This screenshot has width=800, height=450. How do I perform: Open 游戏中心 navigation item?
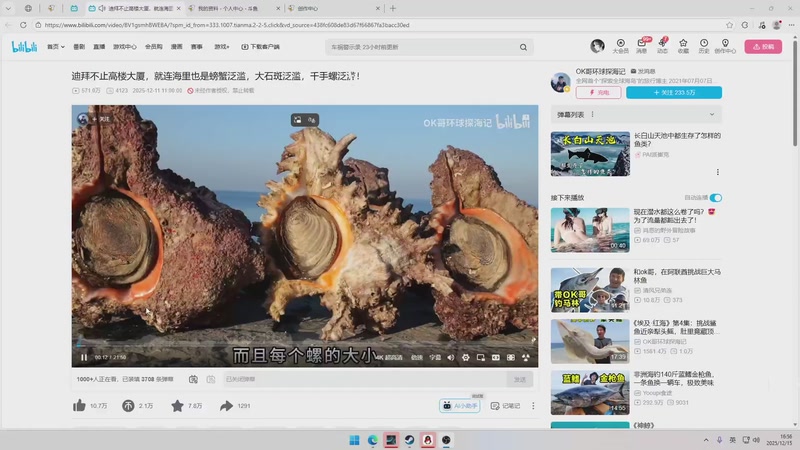tap(124, 46)
